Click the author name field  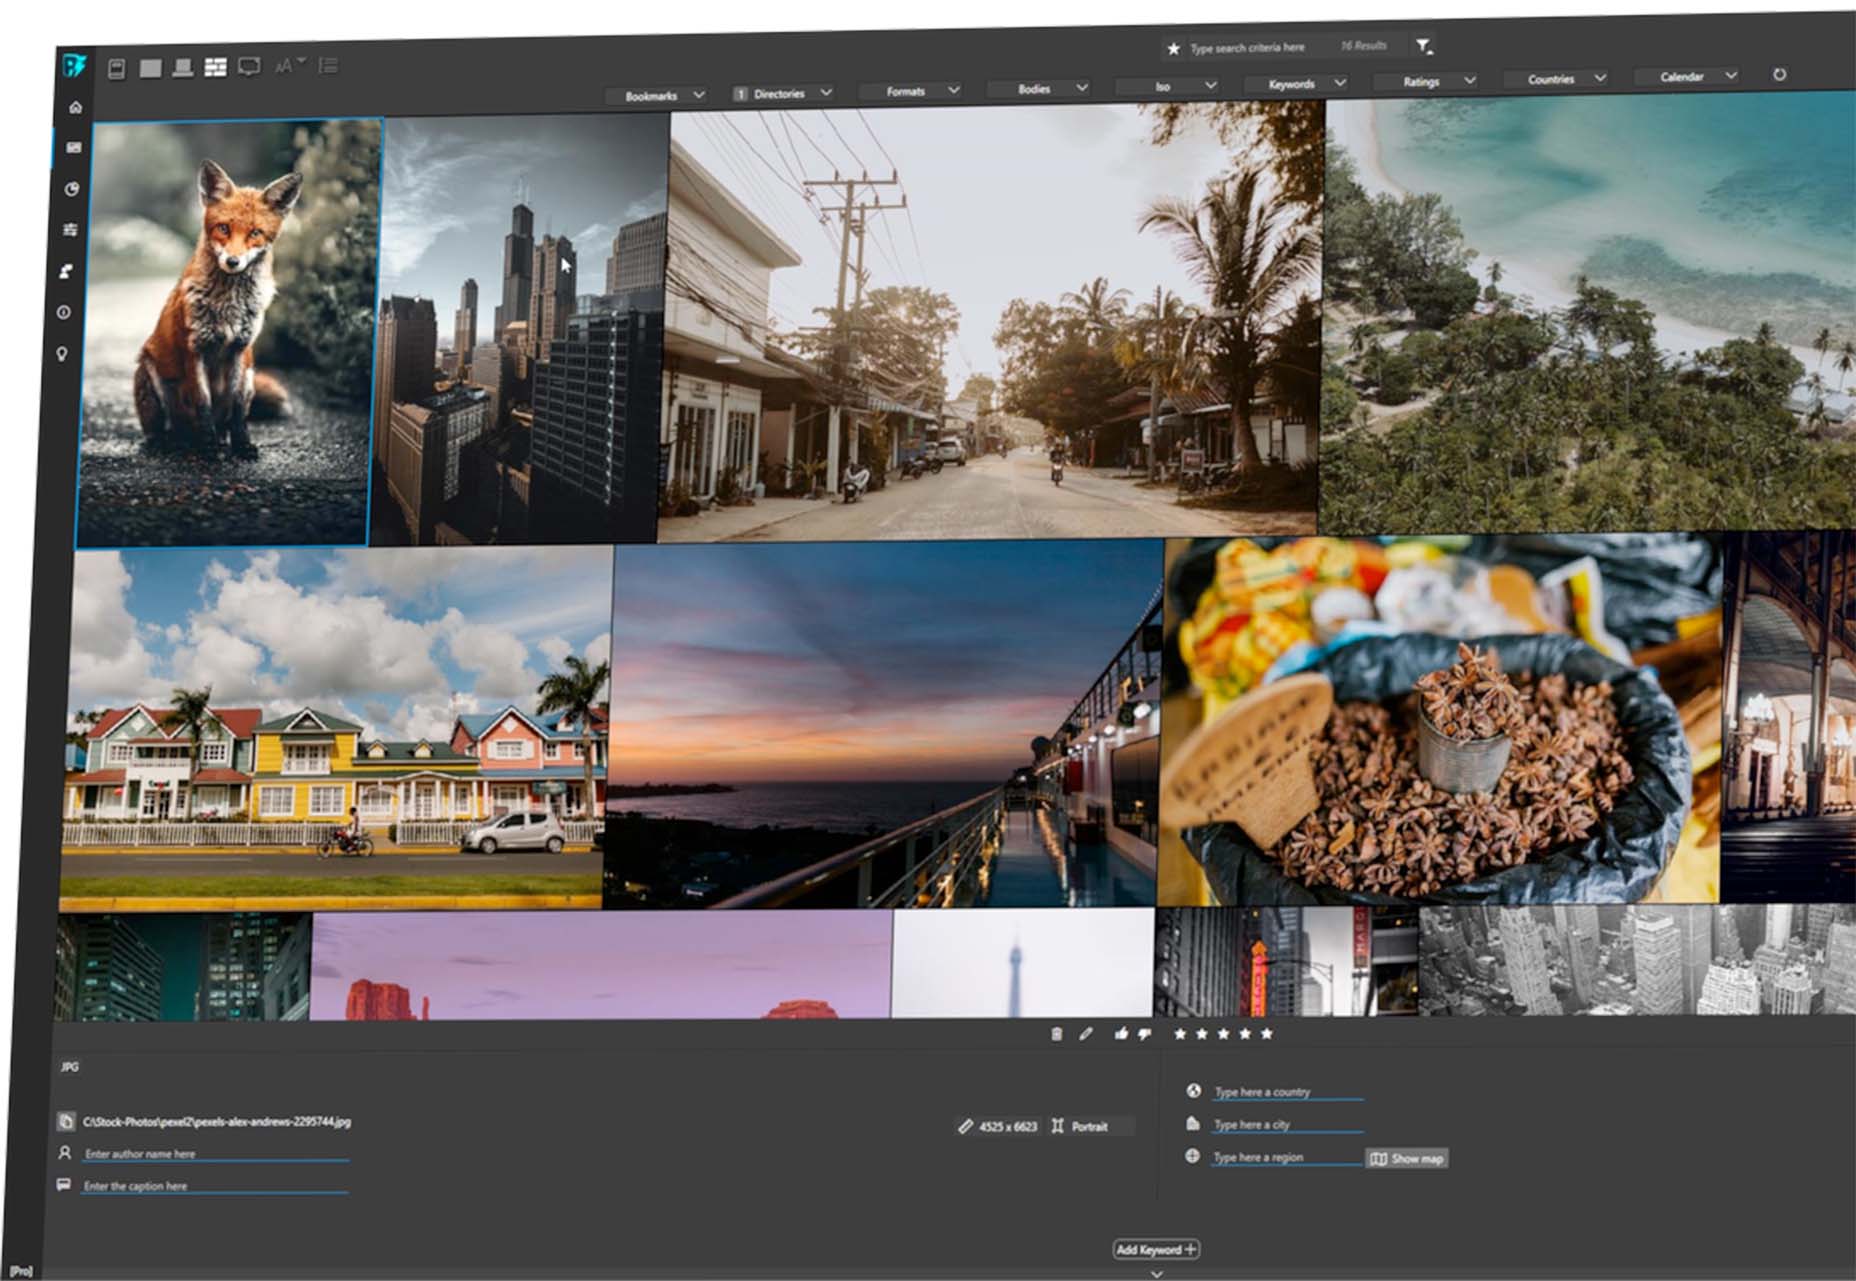pyautogui.click(x=216, y=1154)
